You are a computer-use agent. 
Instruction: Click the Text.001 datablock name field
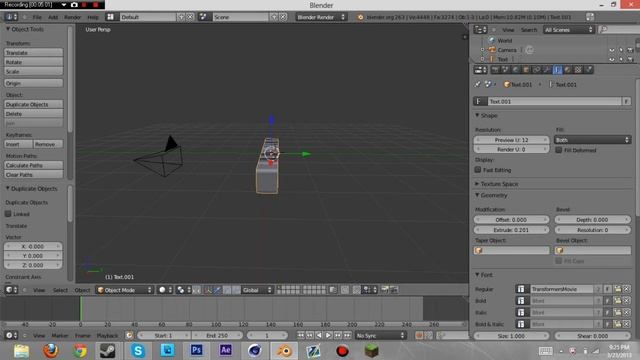pyautogui.click(x=554, y=101)
